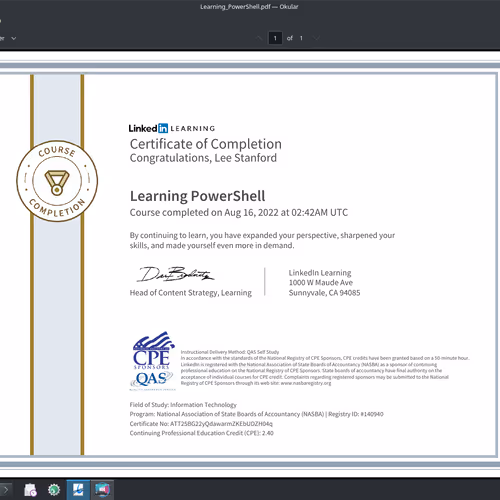The height and width of the screenshot is (500, 500).
Task: Click 'Field of Study: Information Technology' line
Action: point(183,405)
